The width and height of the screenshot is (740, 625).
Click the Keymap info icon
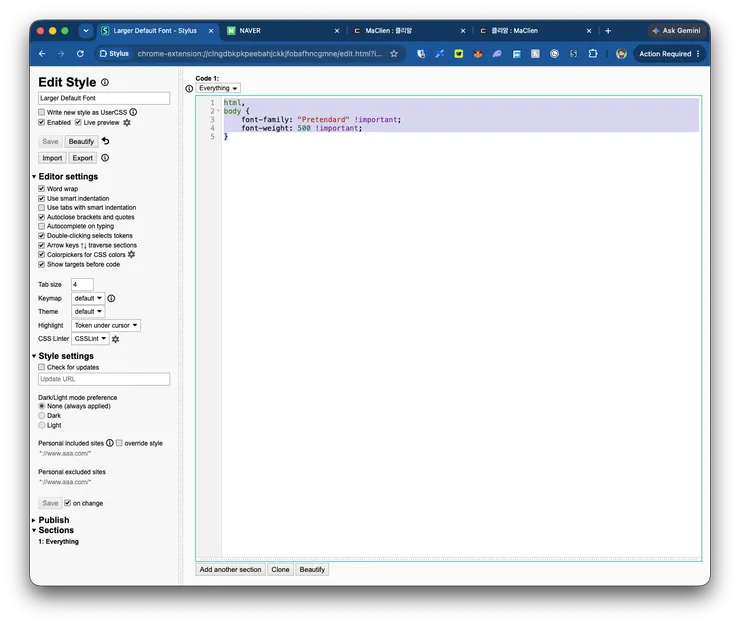111,298
